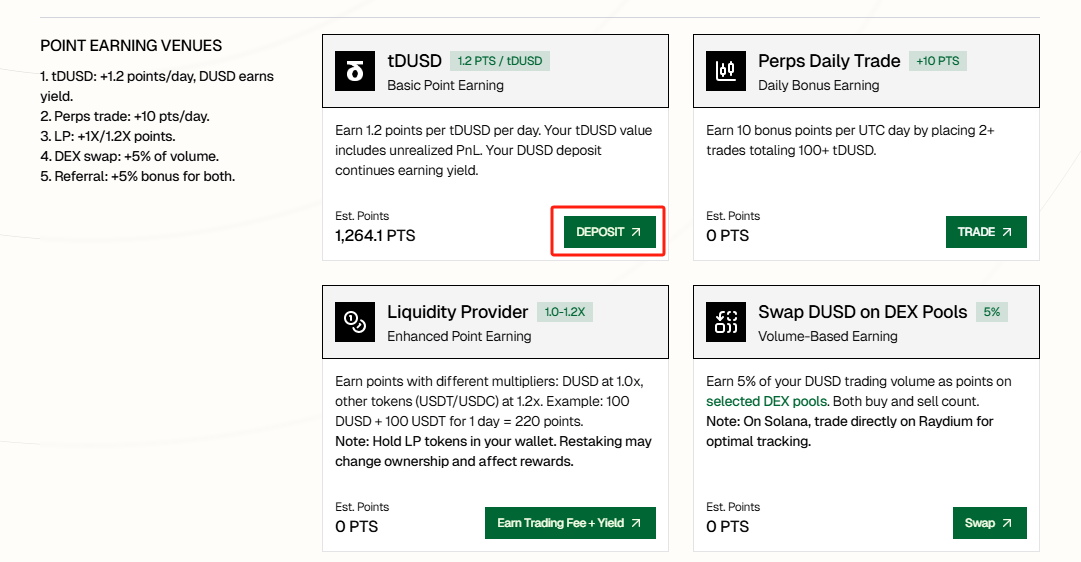
Task: Click the tDUSD delta logo icon
Action: [x=354, y=72]
